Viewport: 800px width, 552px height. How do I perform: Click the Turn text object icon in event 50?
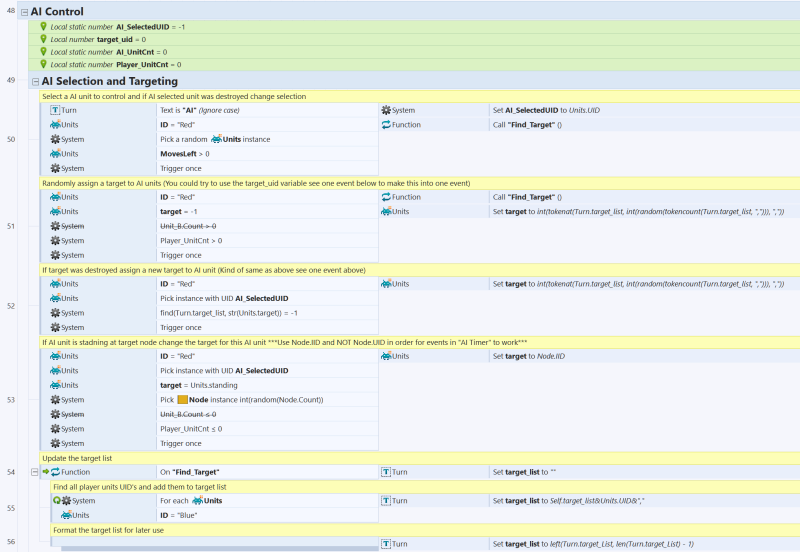click(55, 110)
